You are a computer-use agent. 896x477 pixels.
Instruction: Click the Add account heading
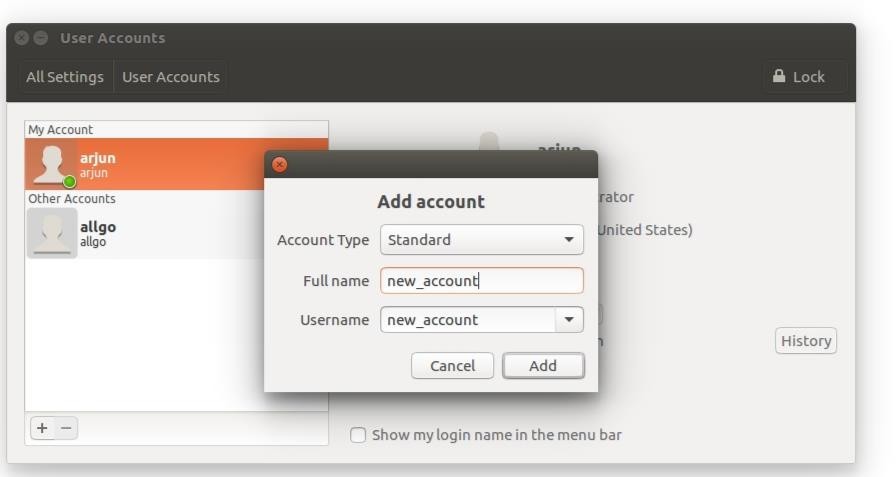tap(431, 202)
